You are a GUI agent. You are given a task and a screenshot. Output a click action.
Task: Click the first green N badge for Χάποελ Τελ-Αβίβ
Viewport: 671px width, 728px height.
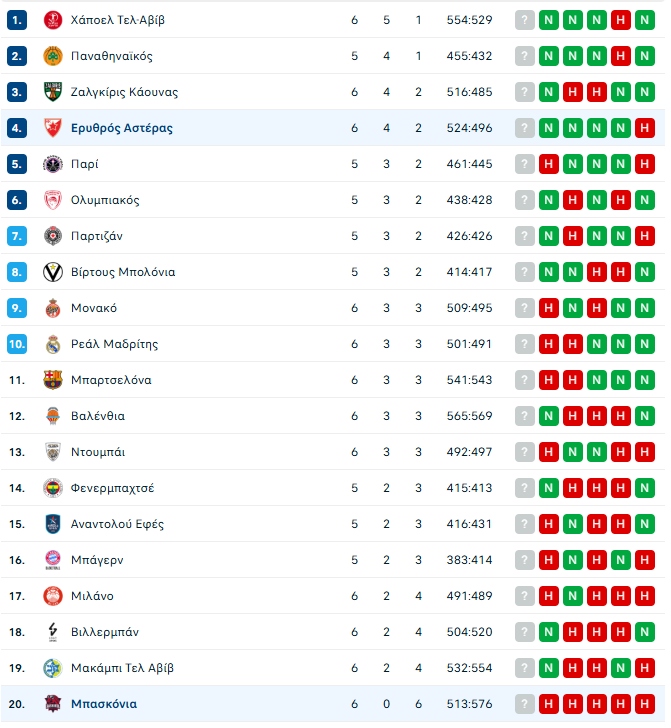pyautogui.click(x=549, y=20)
